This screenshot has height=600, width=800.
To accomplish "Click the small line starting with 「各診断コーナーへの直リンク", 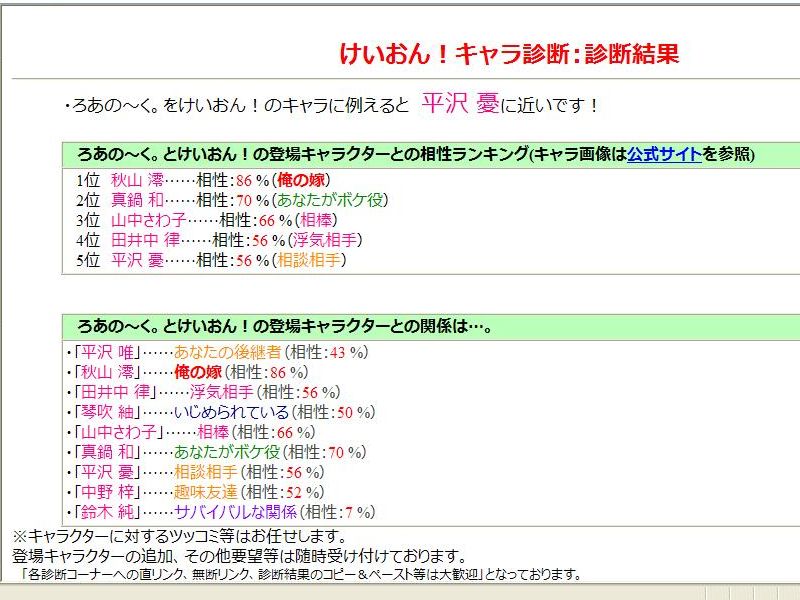I will coord(302,575).
